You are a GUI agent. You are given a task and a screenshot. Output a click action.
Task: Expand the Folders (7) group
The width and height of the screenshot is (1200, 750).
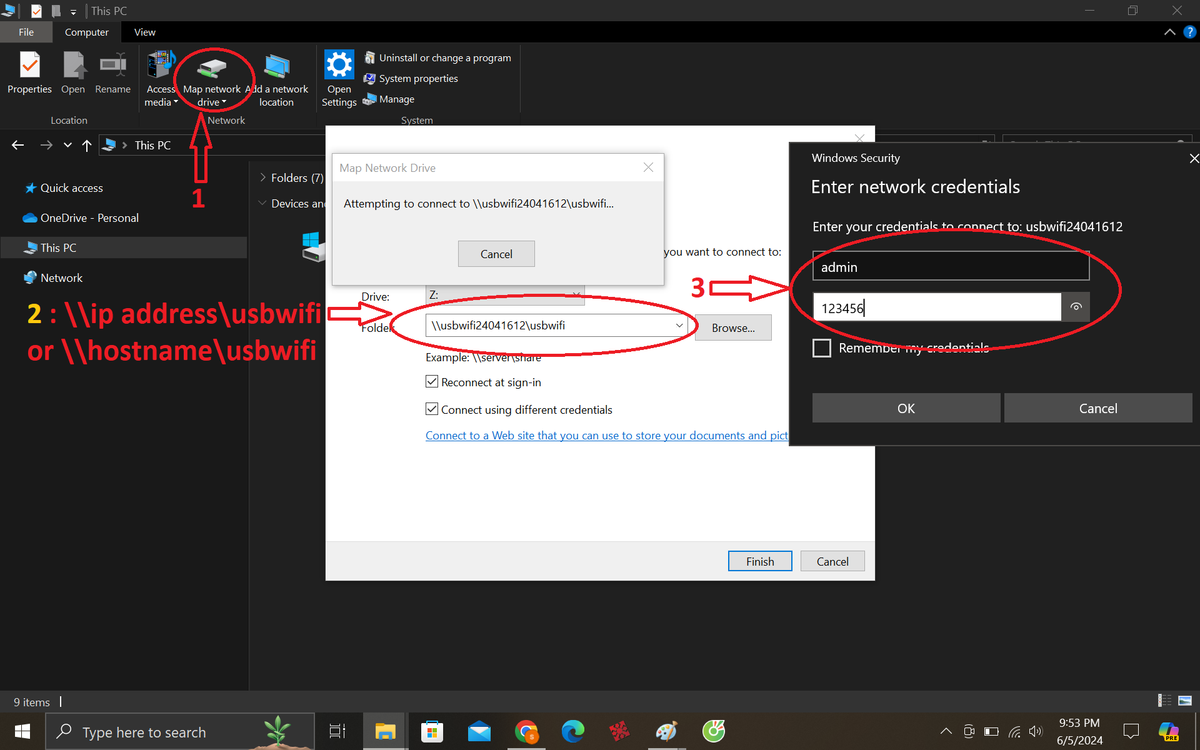[x=263, y=178]
